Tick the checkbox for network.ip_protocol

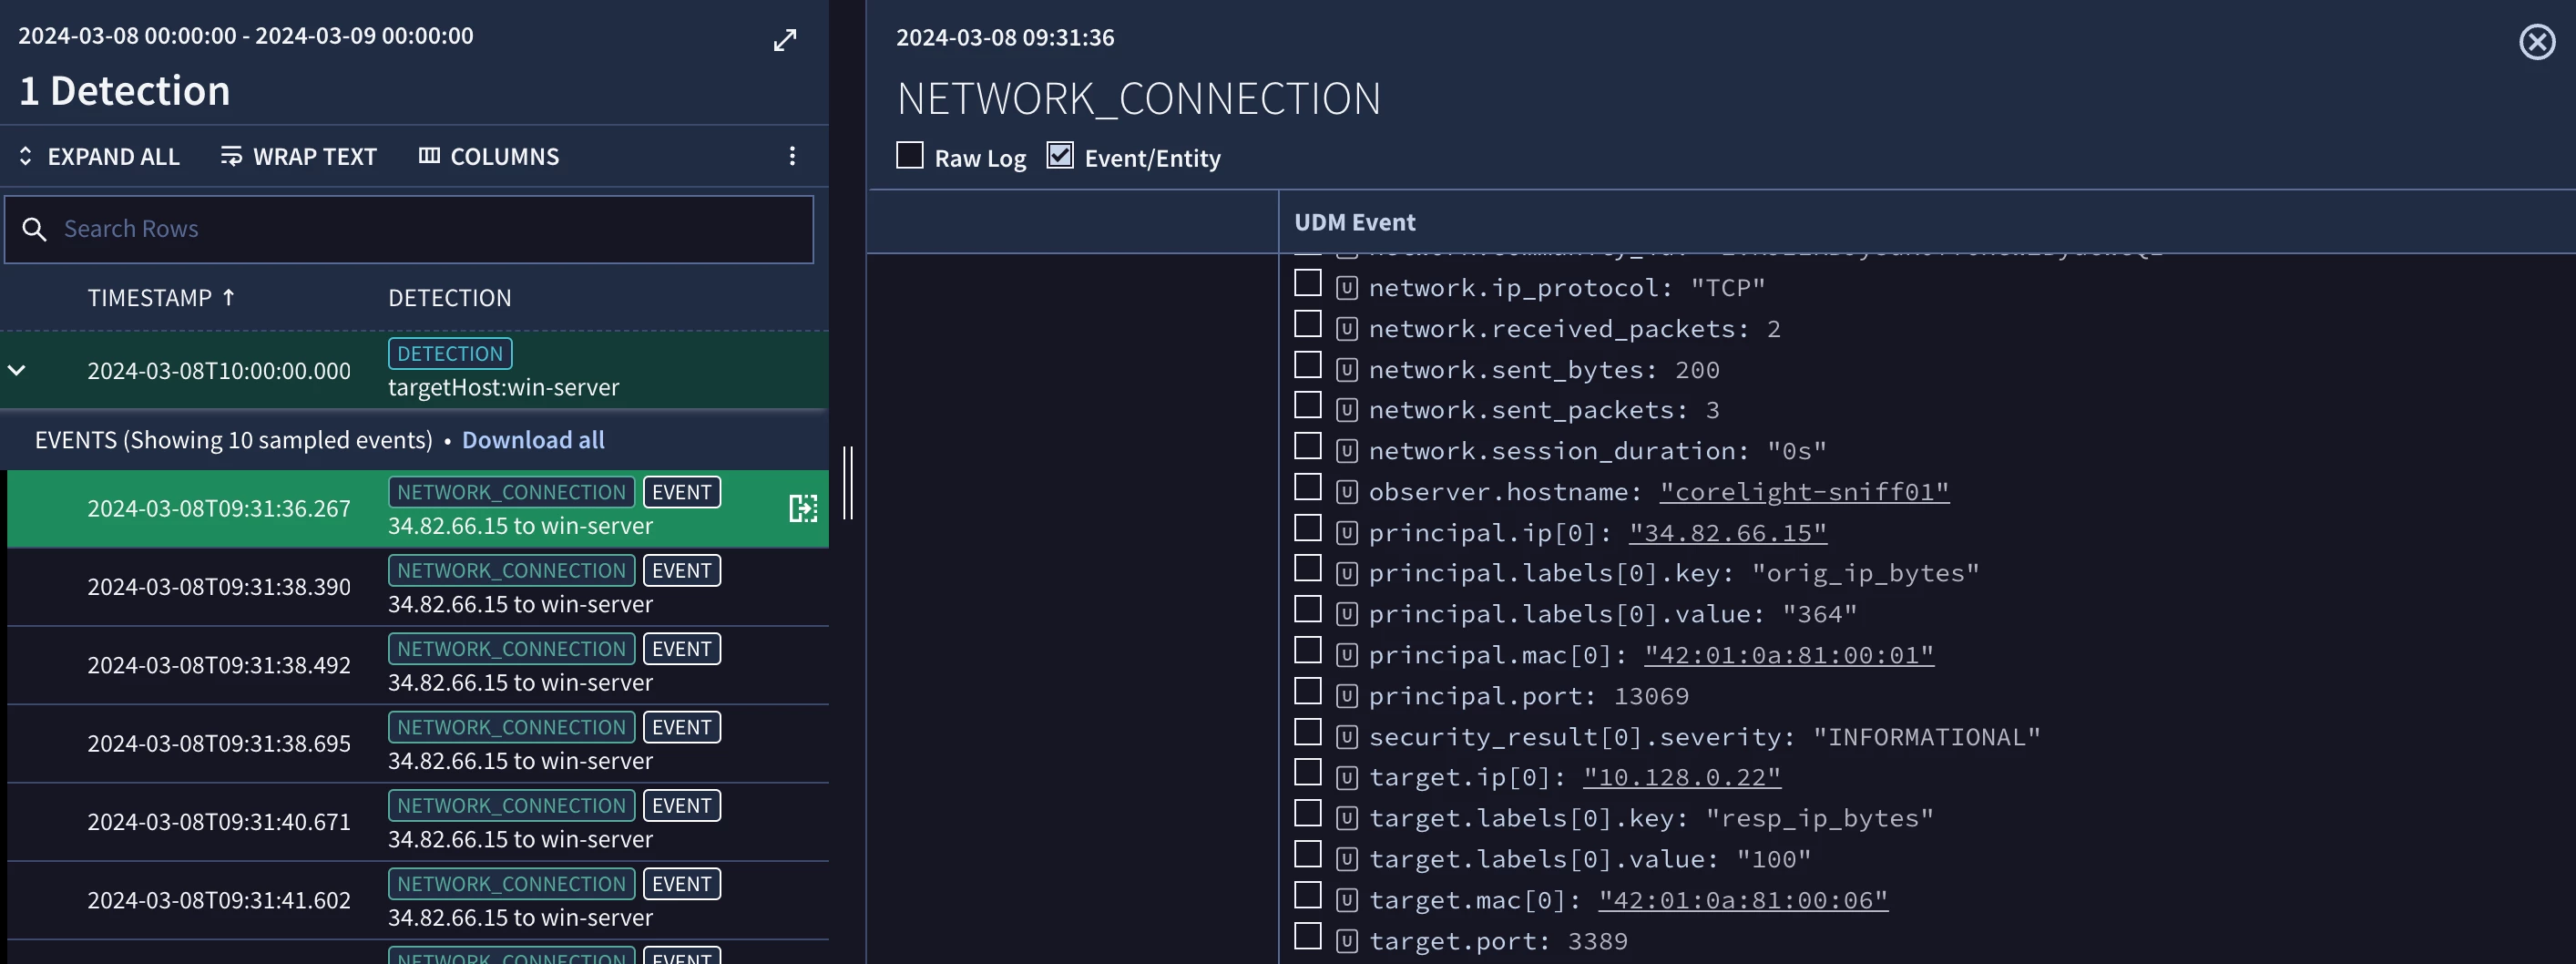(1307, 283)
